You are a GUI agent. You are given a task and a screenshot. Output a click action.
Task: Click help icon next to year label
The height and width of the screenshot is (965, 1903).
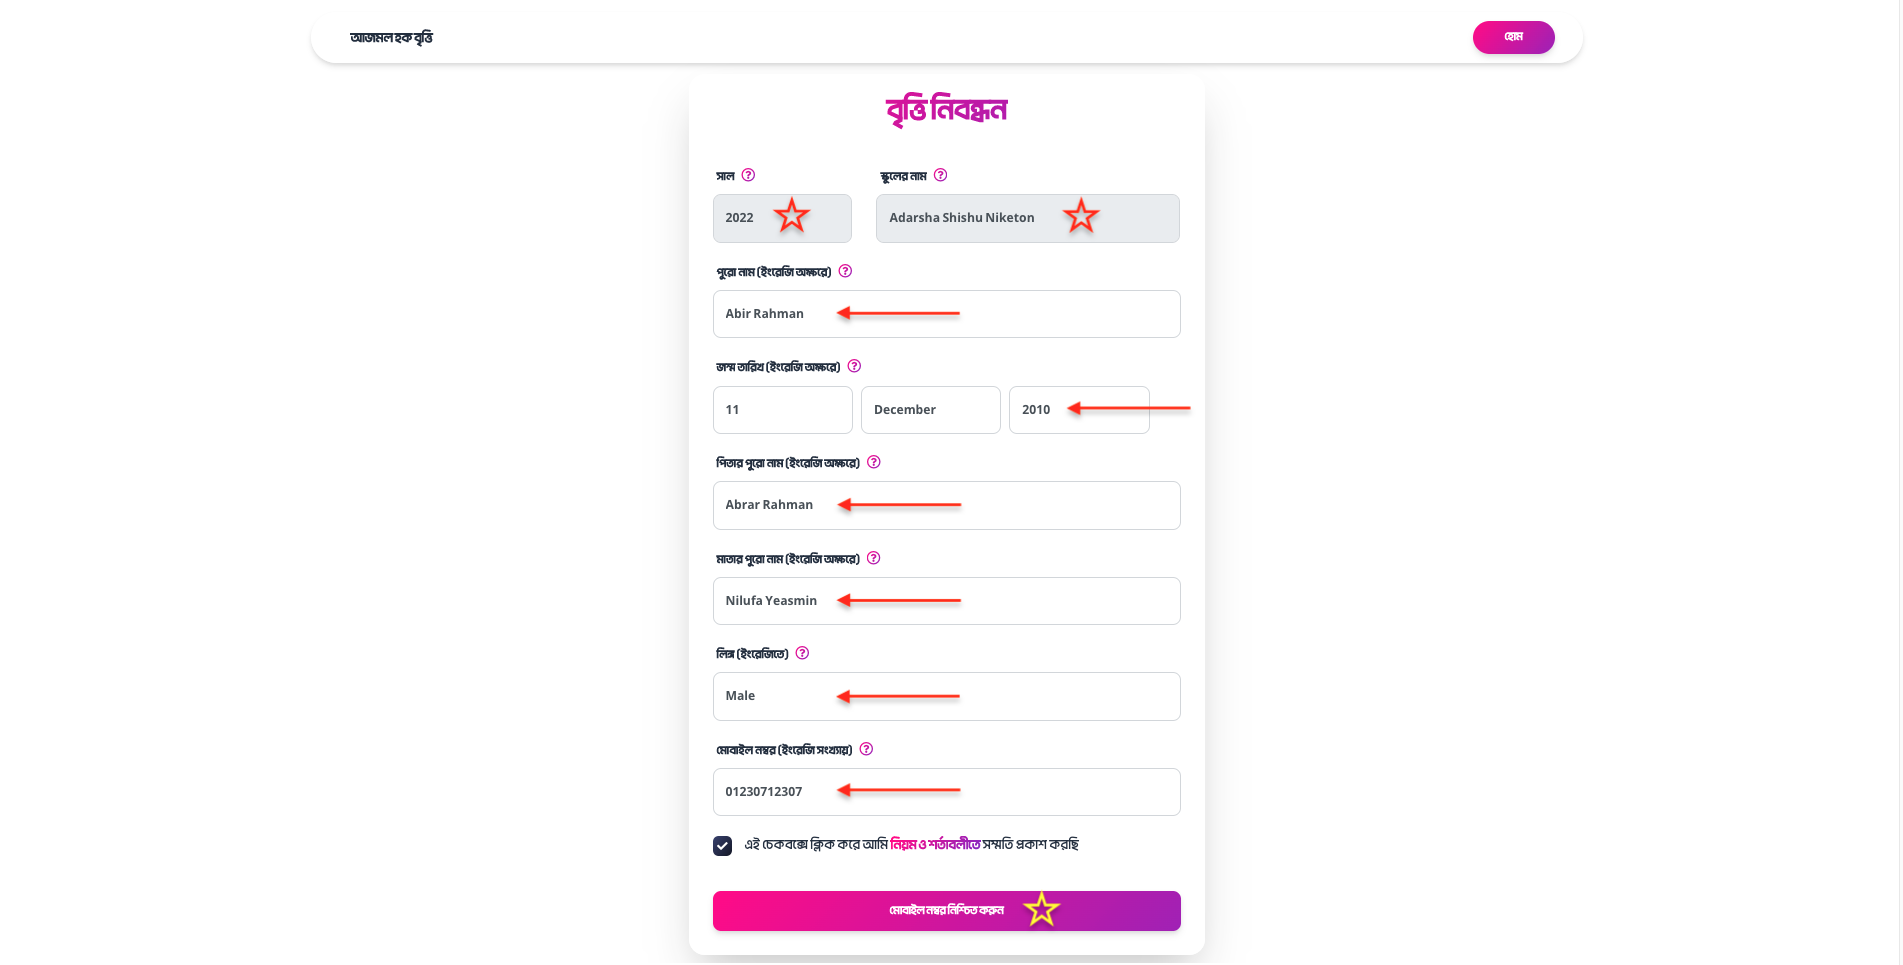[748, 175]
